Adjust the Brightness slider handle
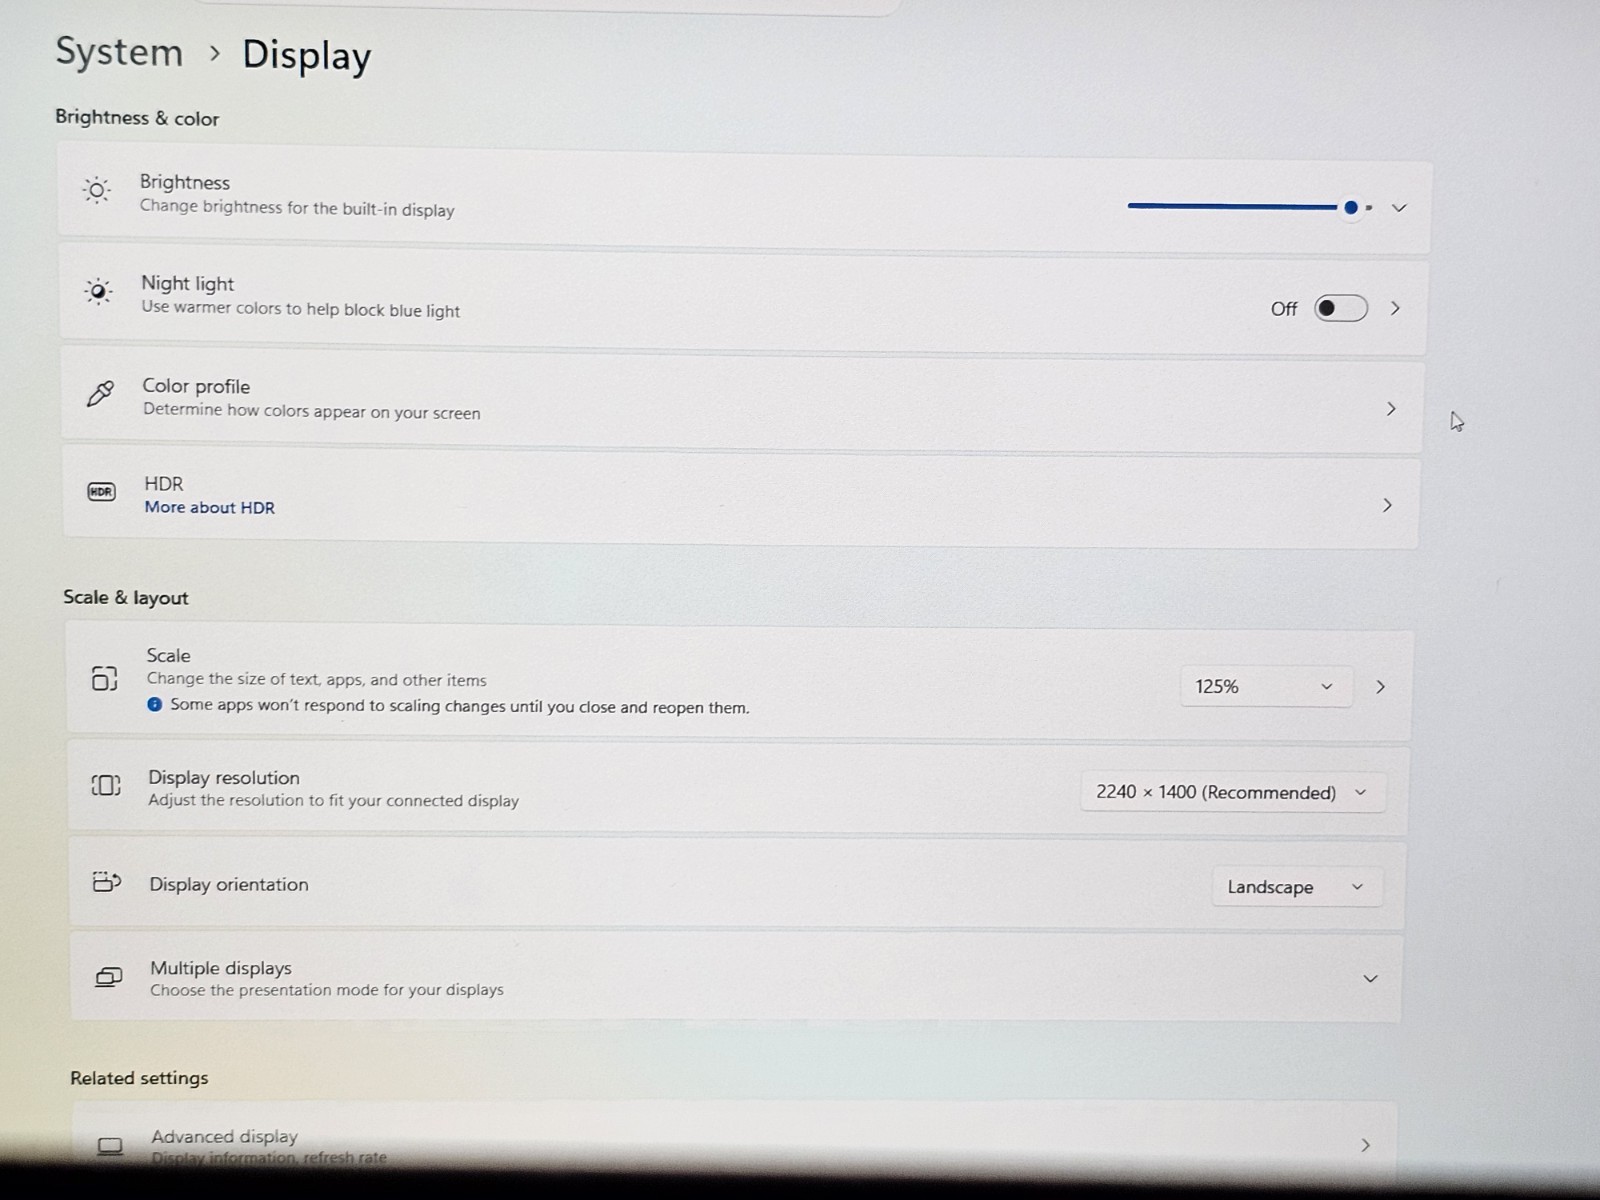Image resolution: width=1600 pixels, height=1200 pixels. click(x=1351, y=207)
